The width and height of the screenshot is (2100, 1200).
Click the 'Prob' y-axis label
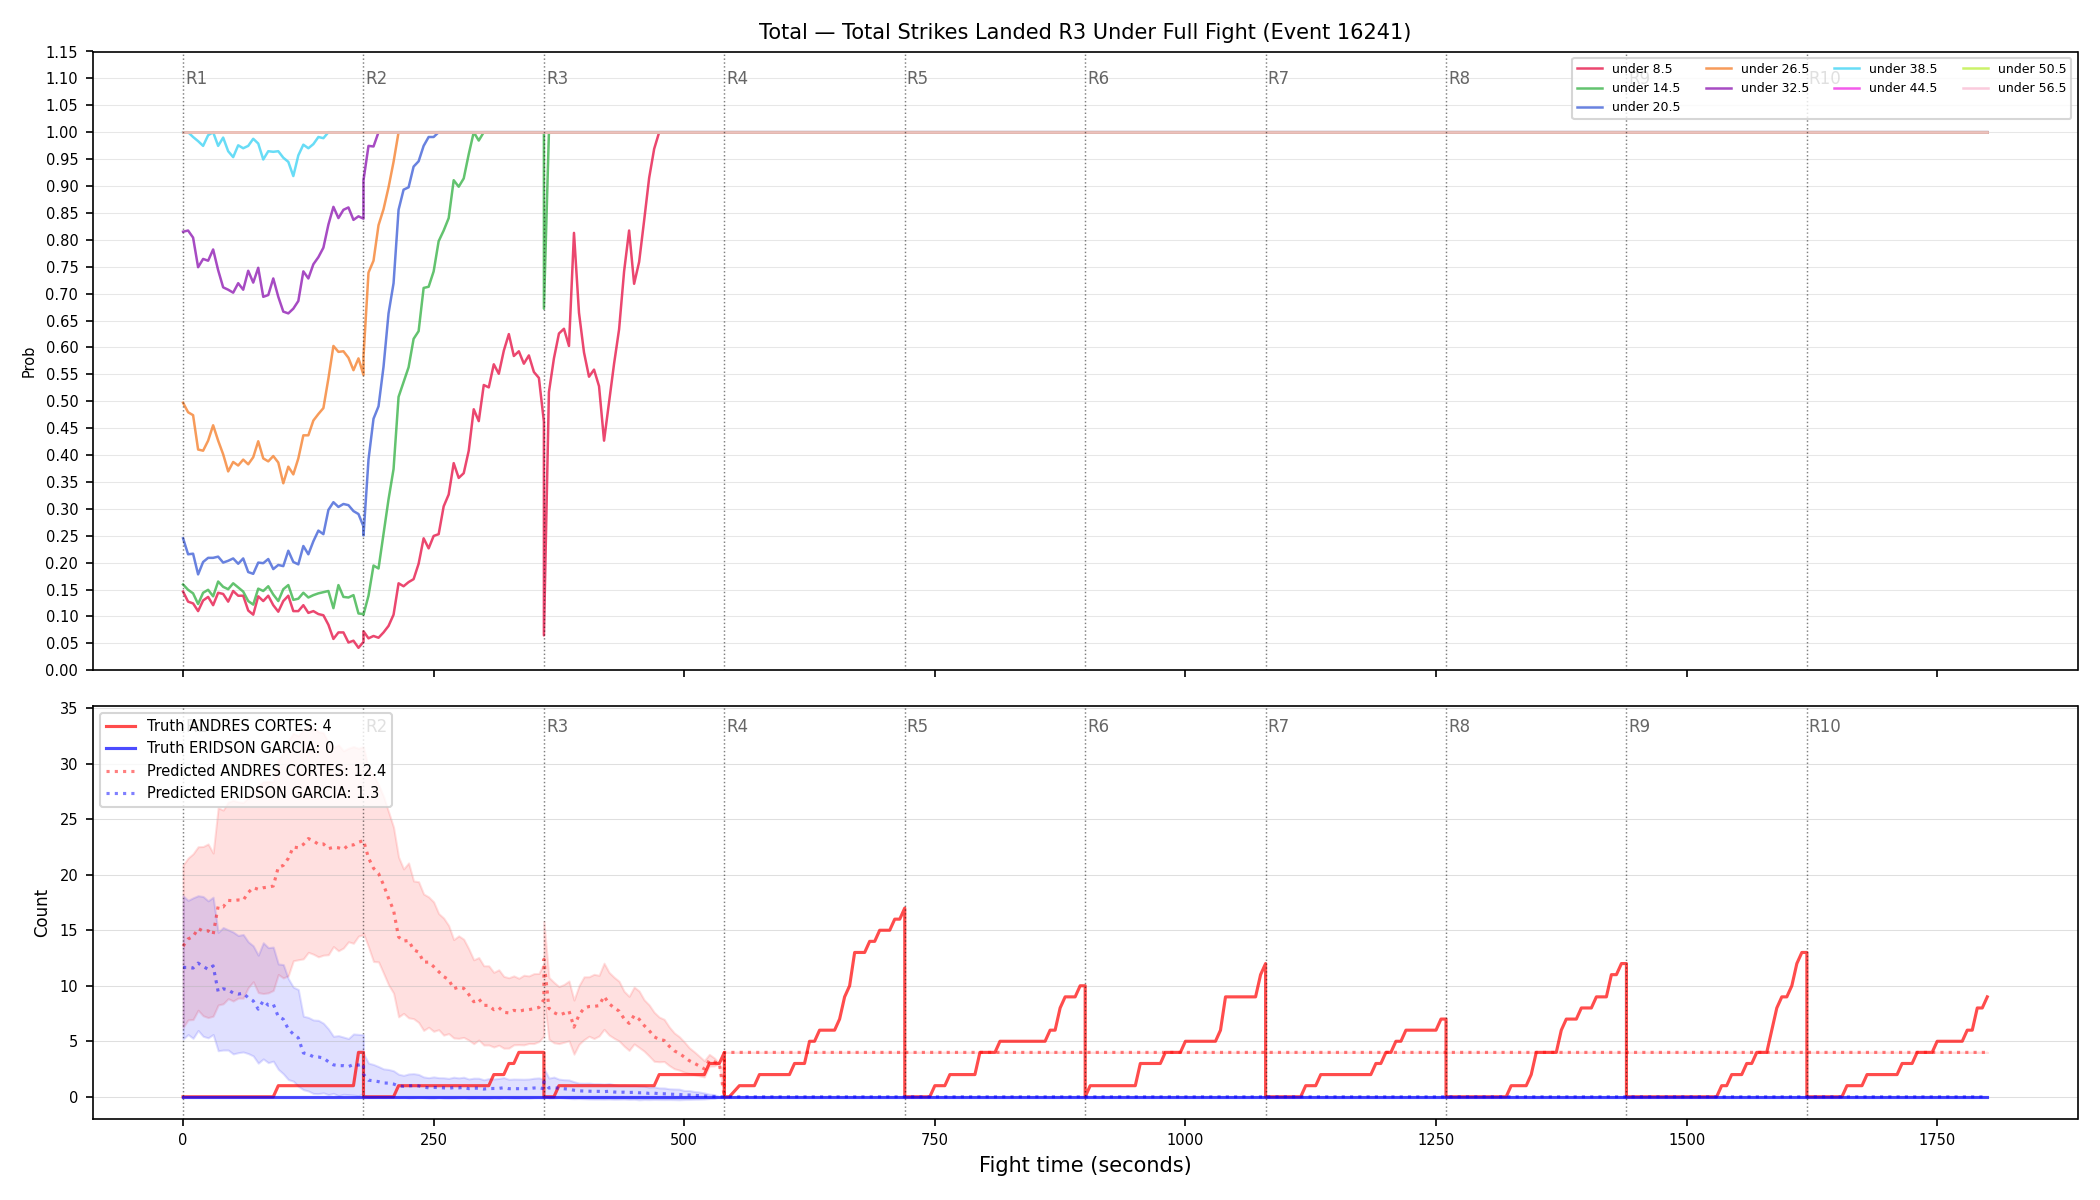coord(28,362)
